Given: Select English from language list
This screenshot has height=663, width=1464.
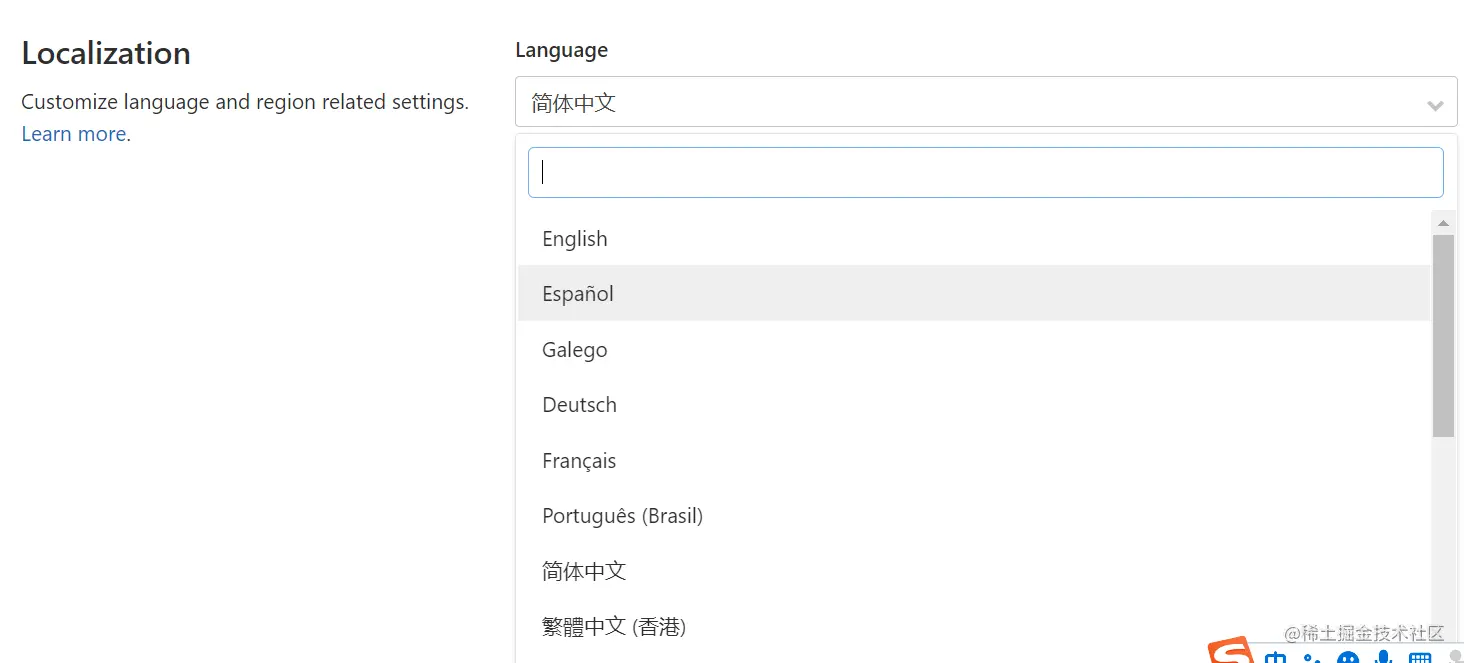Looking at the screenshot, I should coord(575,239).
